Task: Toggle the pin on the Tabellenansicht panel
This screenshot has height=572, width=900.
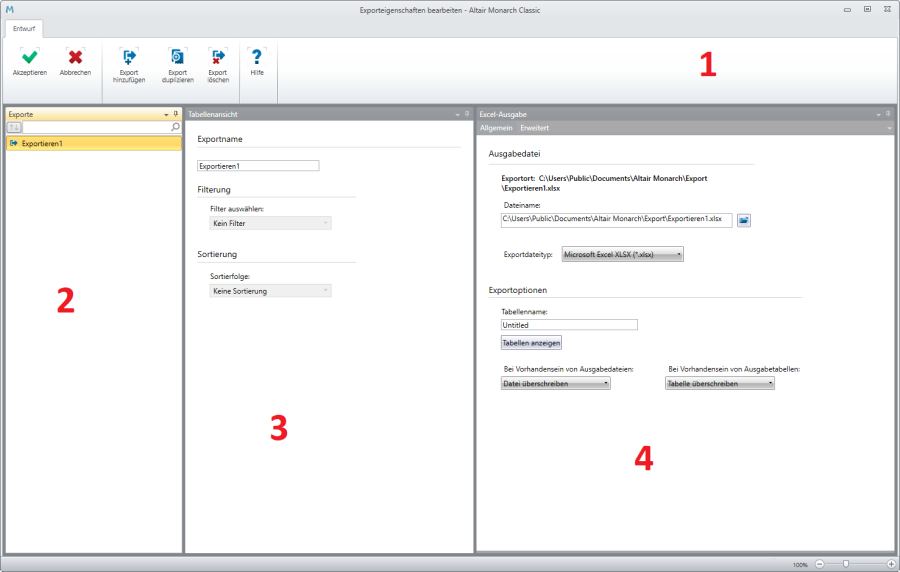Action: (467, 115)
